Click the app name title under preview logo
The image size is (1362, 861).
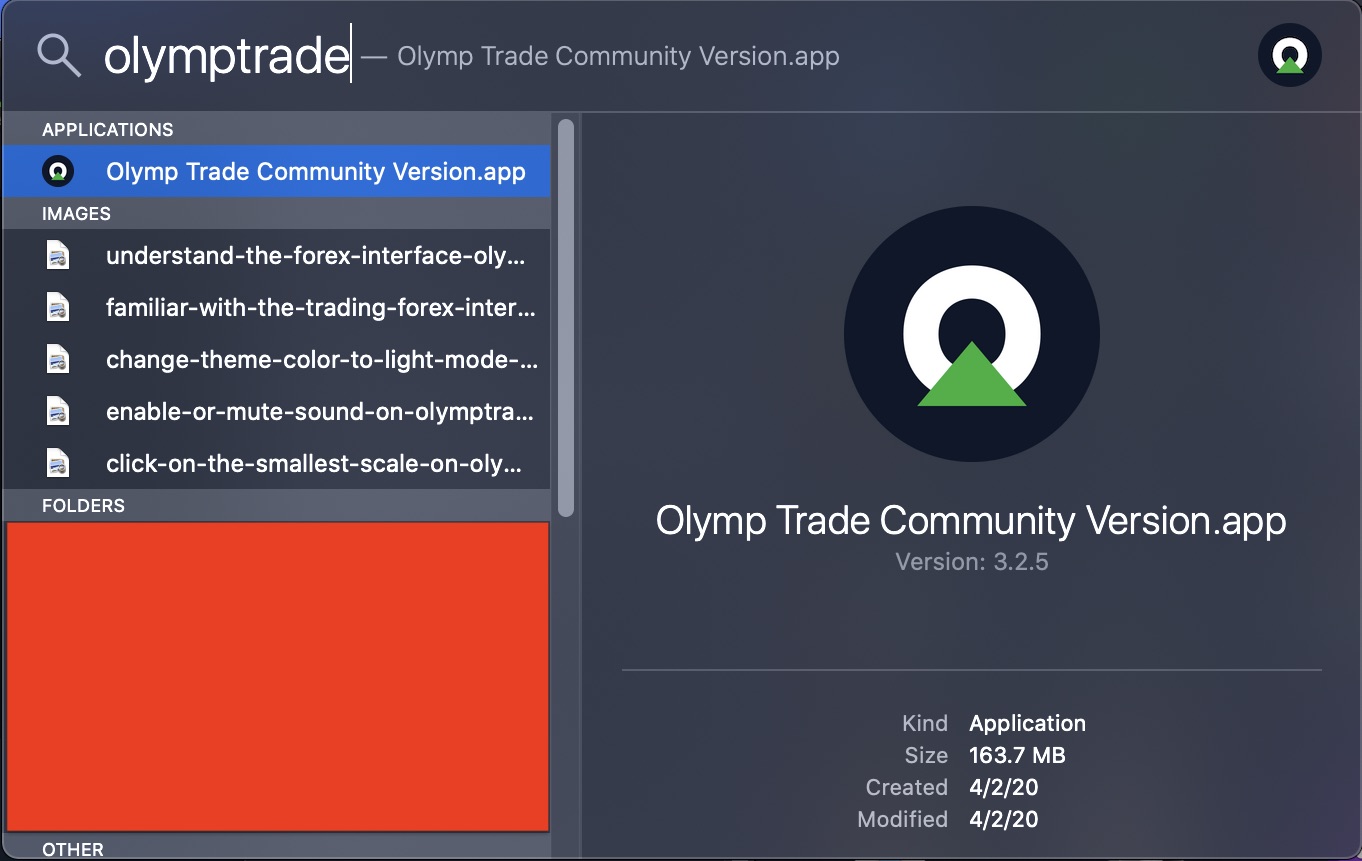coord(970,521)
